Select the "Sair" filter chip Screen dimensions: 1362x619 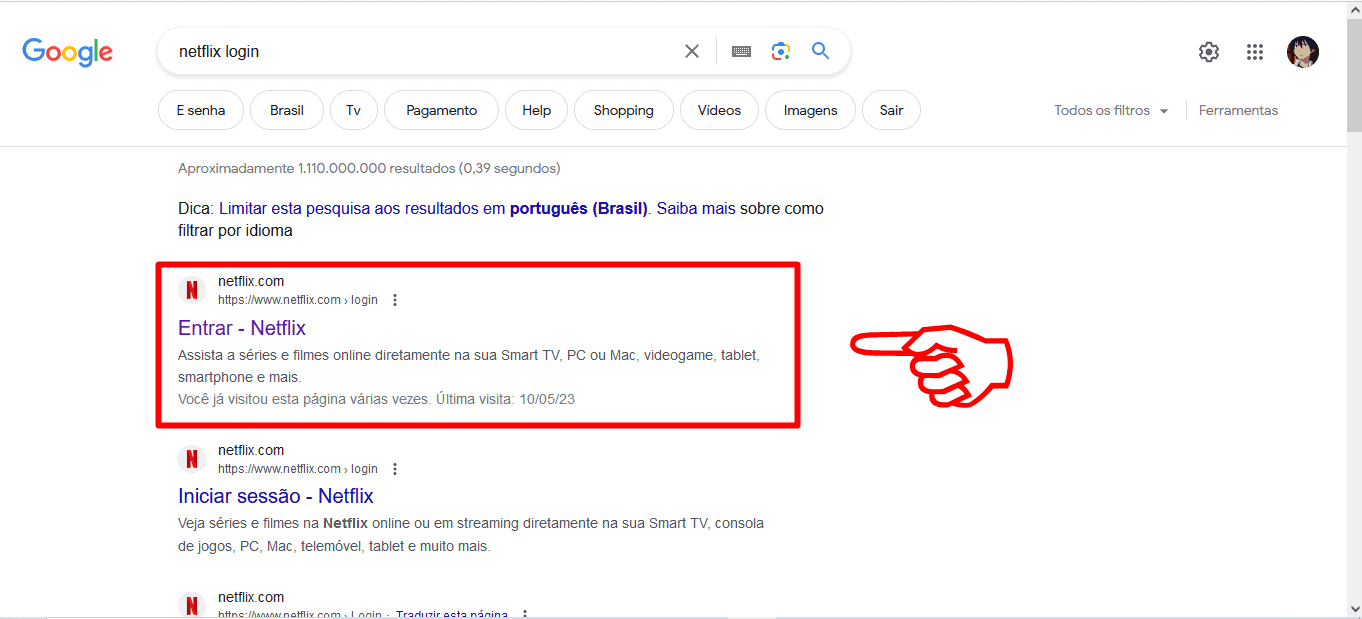tap(891, 110)
